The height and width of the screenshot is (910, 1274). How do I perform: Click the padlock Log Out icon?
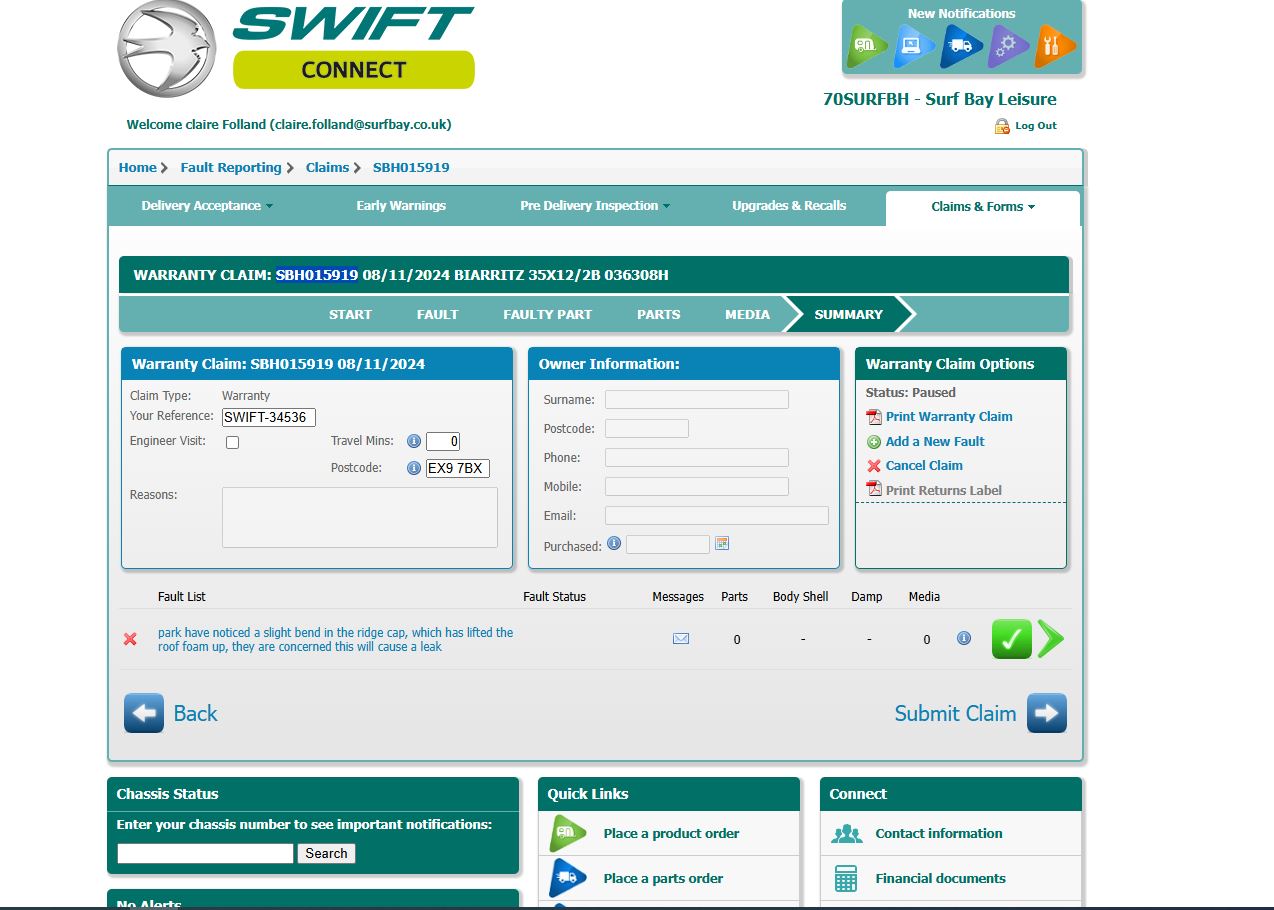1002,126
